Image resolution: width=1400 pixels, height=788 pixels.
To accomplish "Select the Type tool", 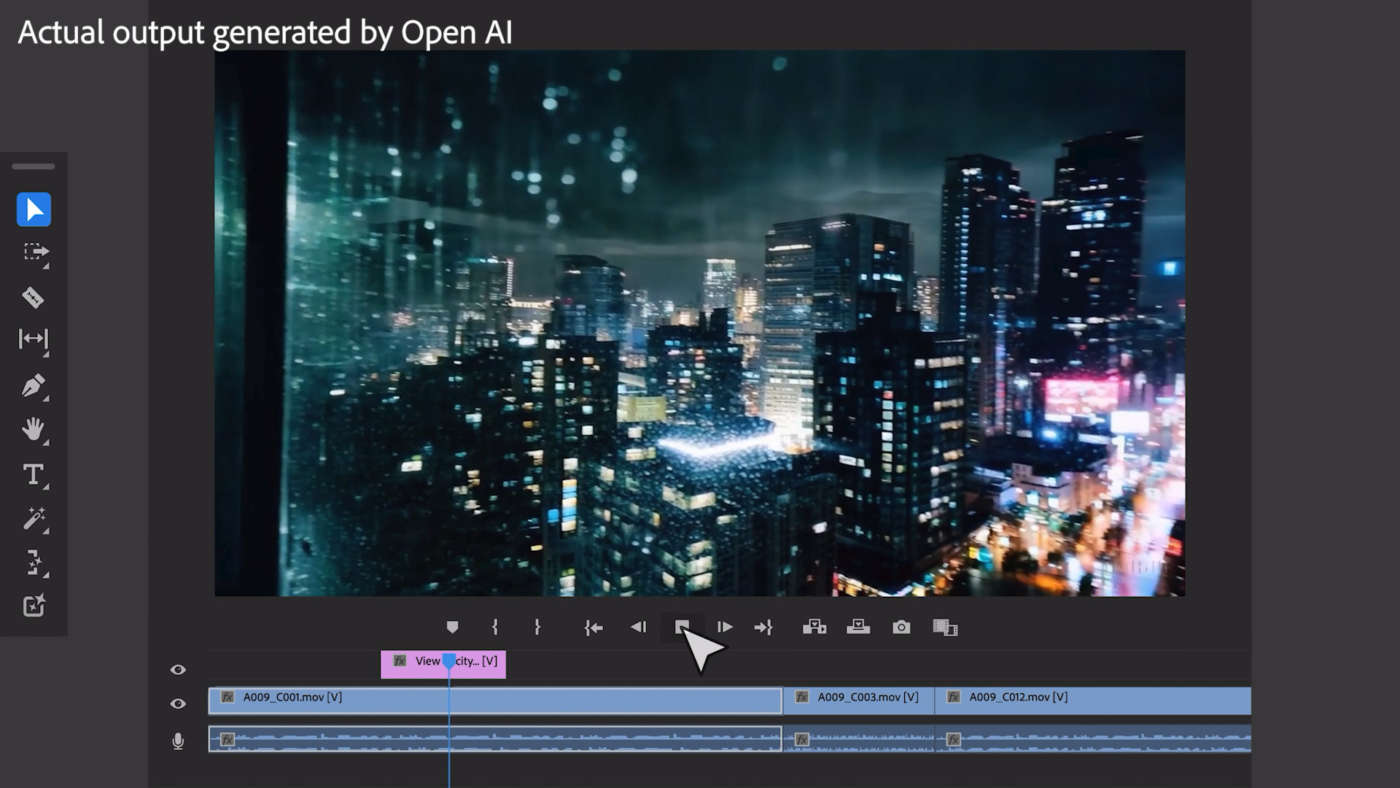I will (33, 474).
